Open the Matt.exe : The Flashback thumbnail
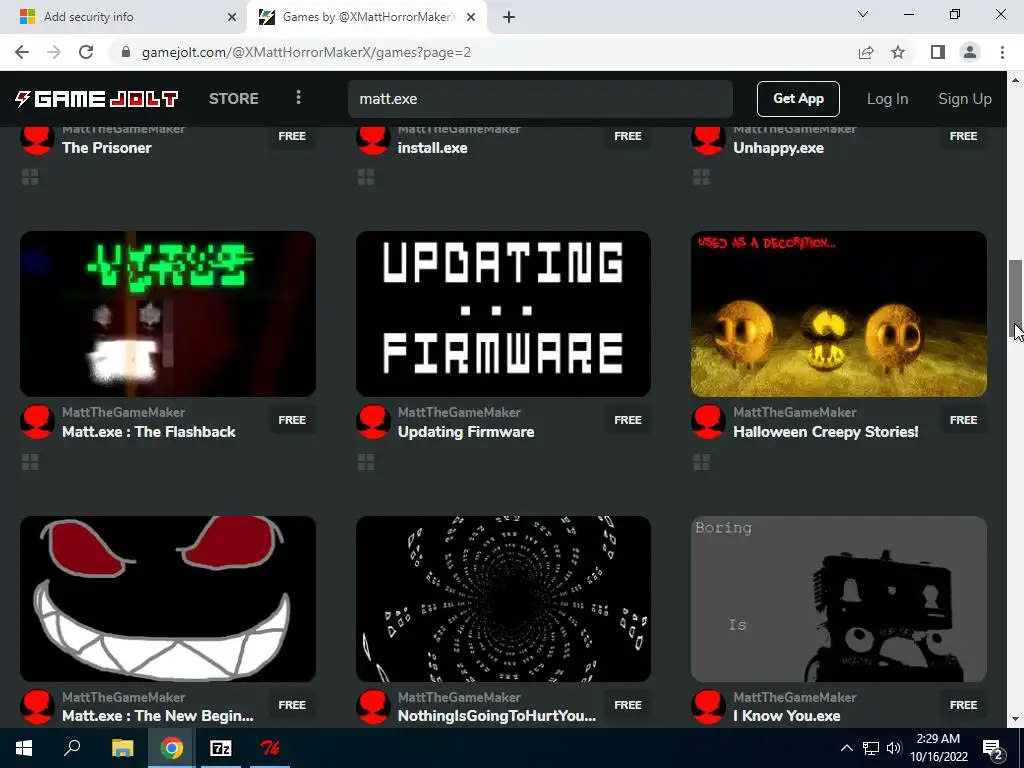1024x768 pixels. [168, 313]
